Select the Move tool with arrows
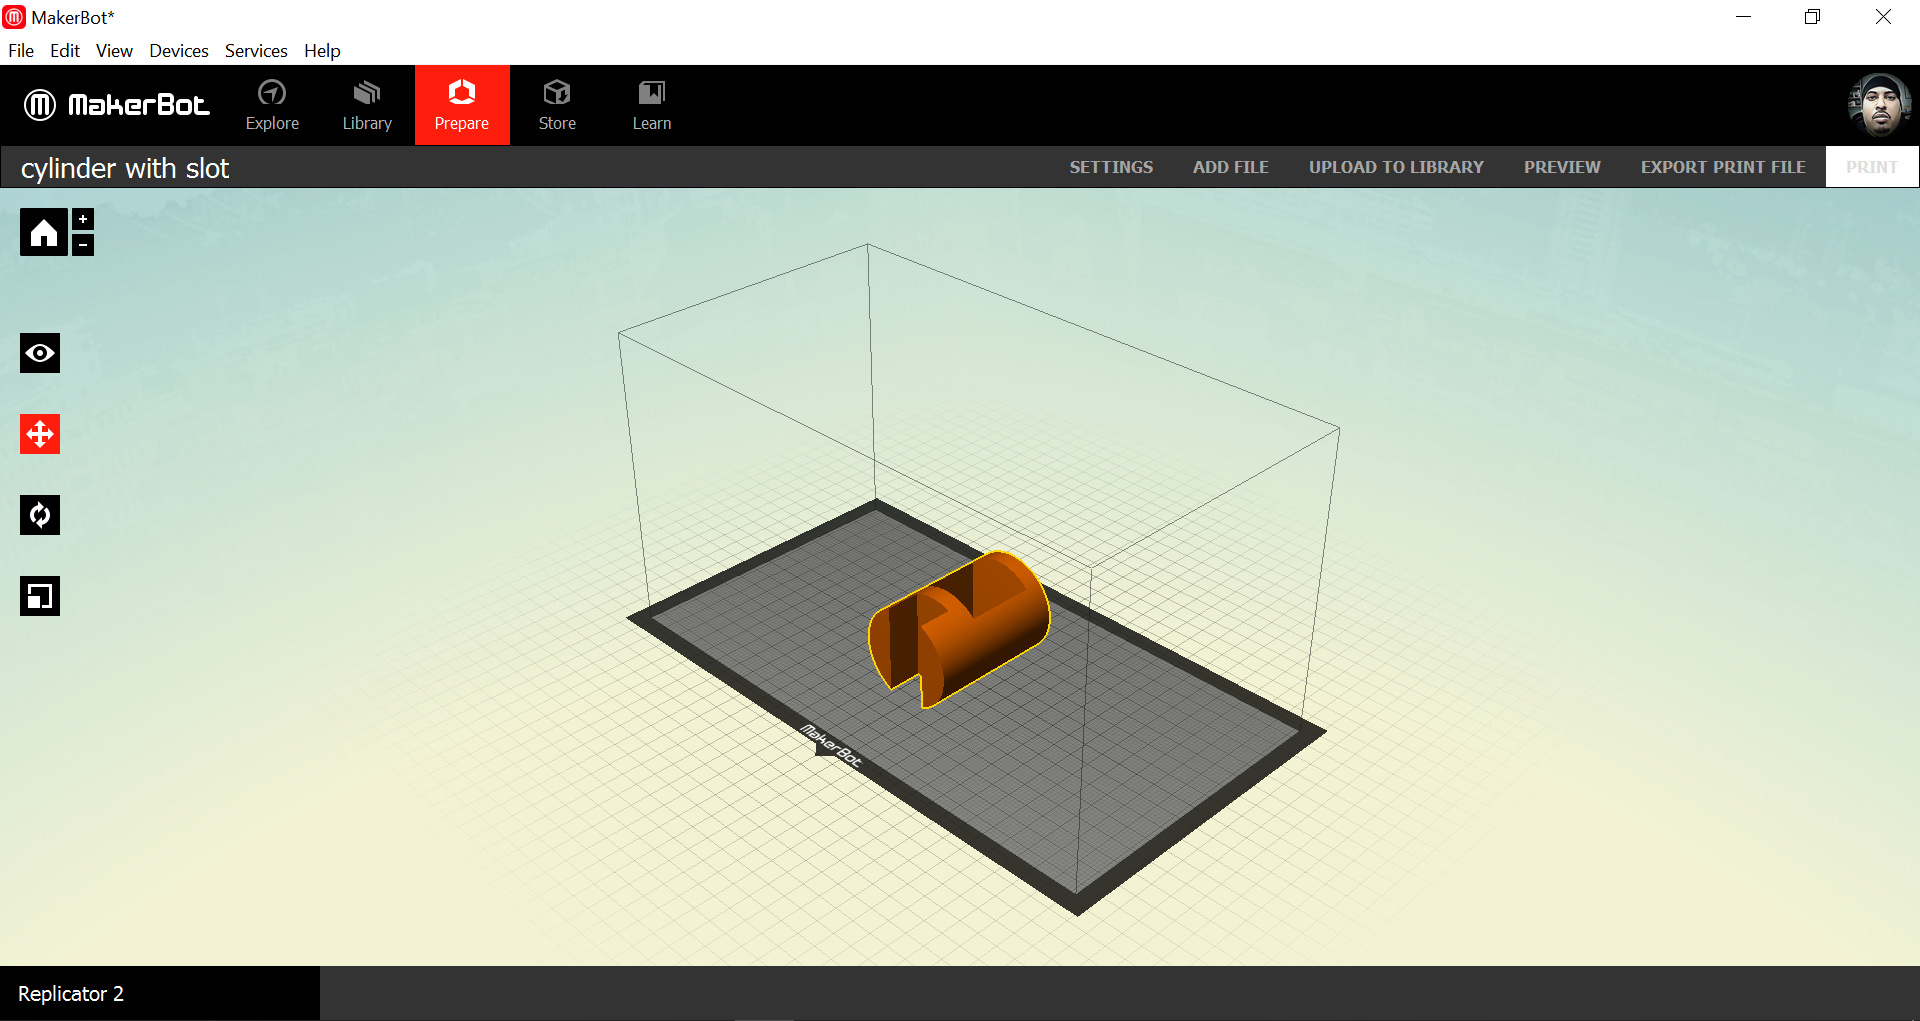Viewport: 1920px width, 1021px height. (40, 434)
